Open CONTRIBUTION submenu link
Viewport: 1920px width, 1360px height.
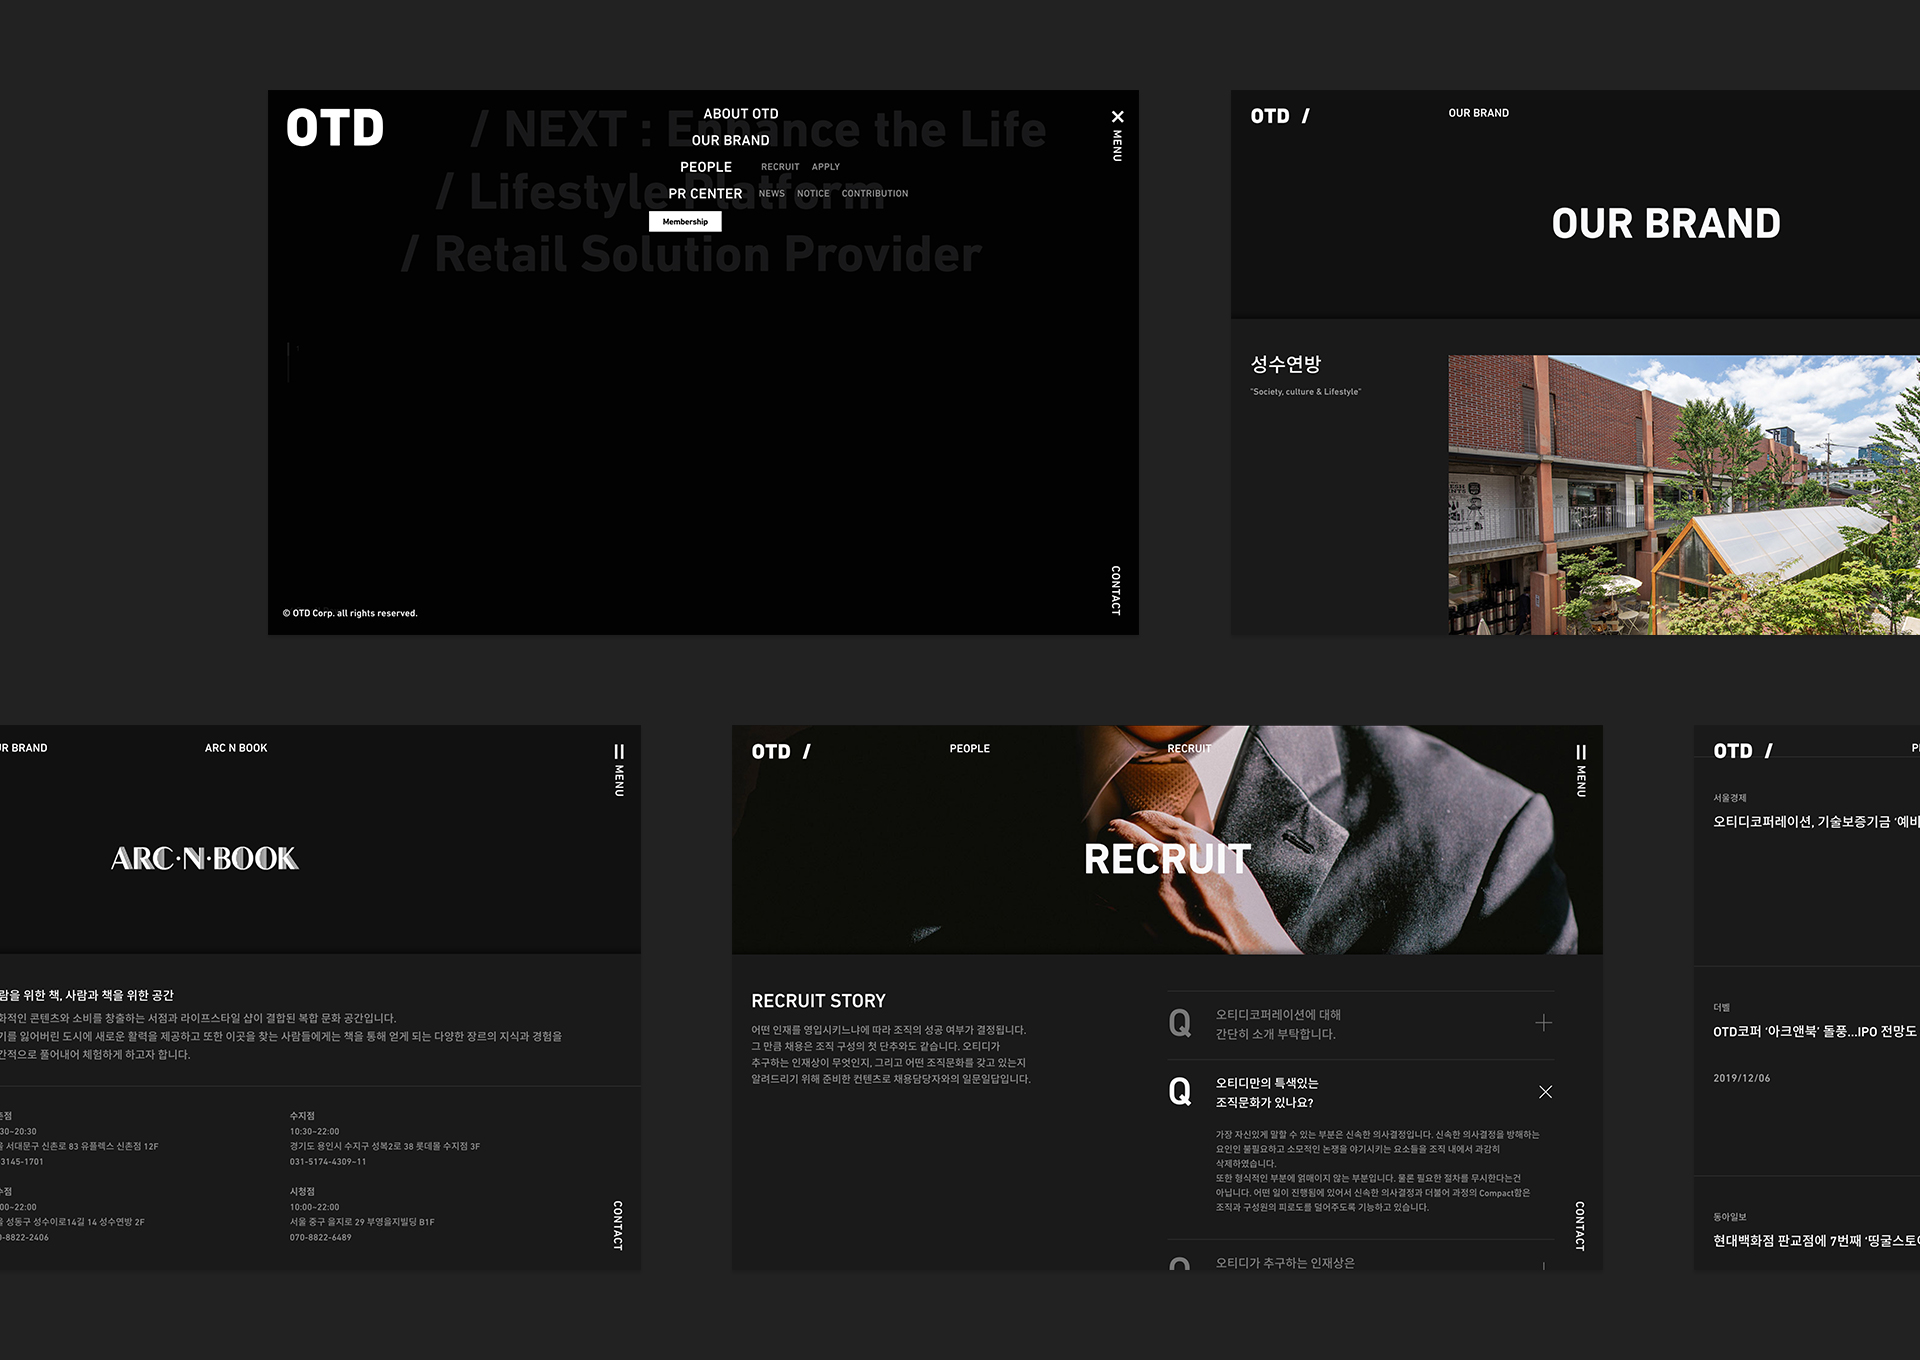click(874, 194)
